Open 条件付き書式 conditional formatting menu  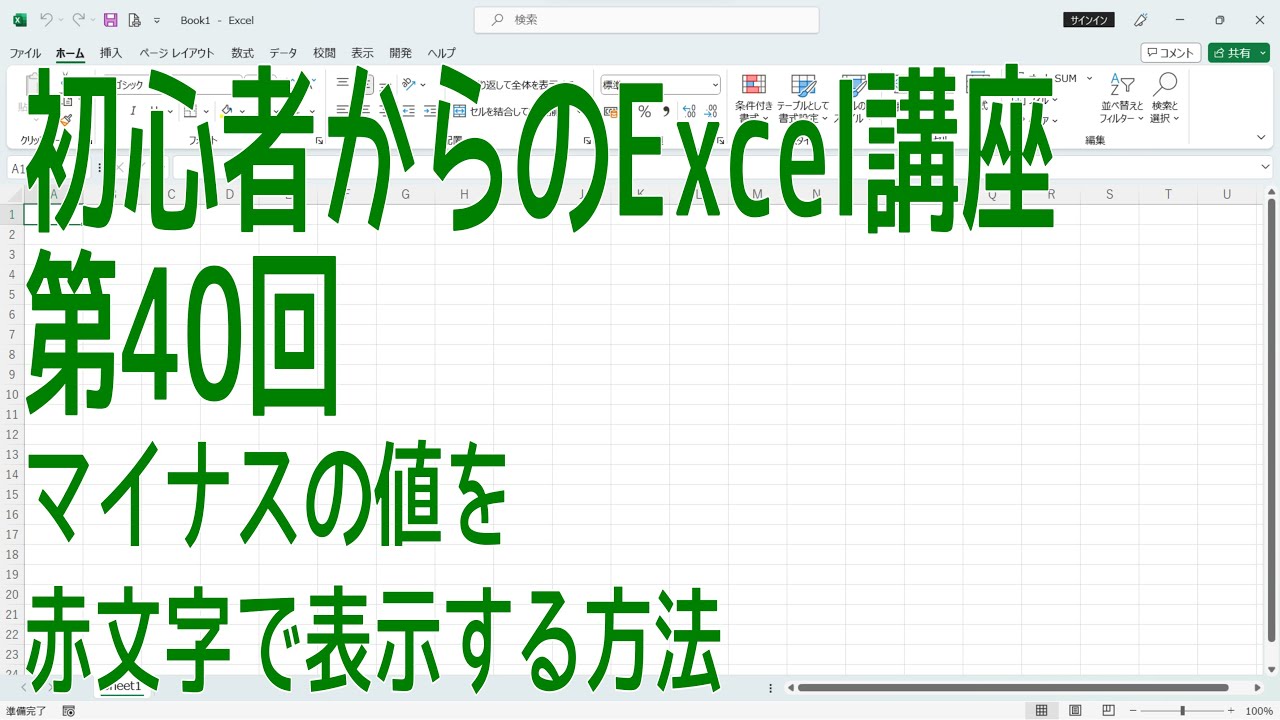pos(754,99)
